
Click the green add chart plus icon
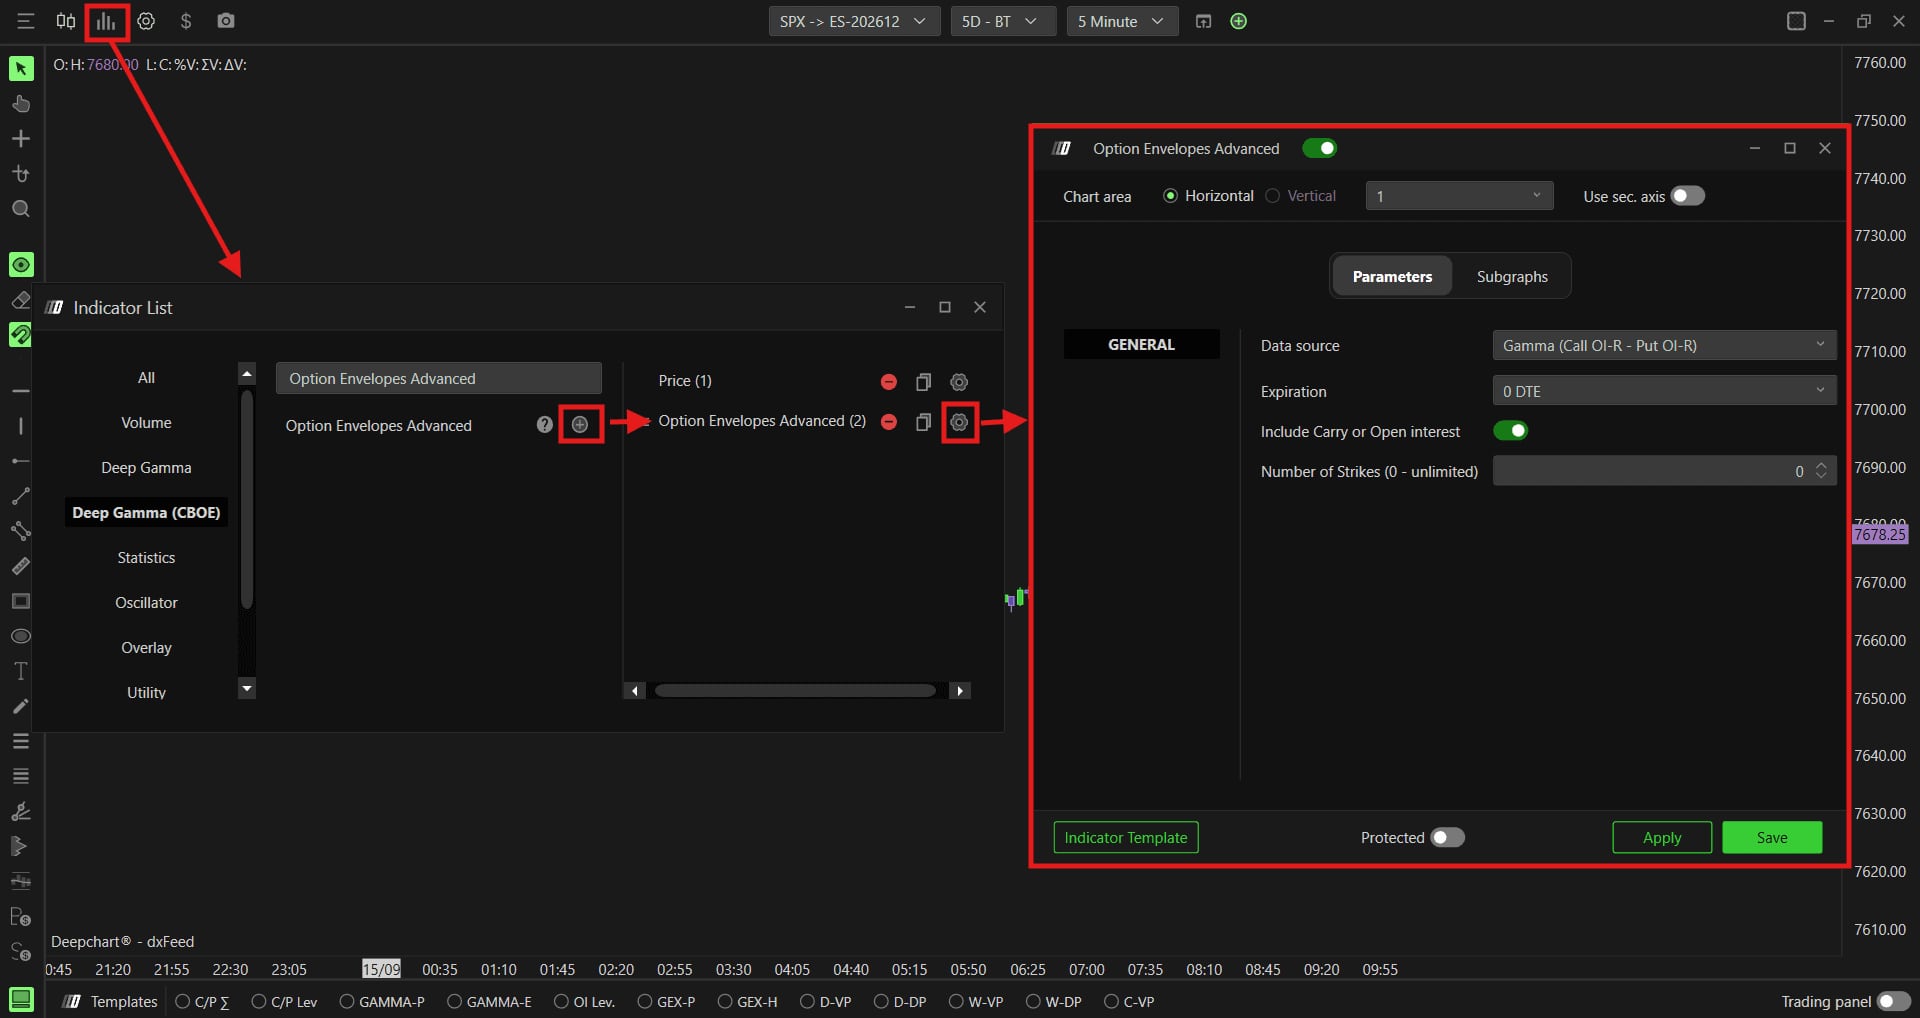1239,21
